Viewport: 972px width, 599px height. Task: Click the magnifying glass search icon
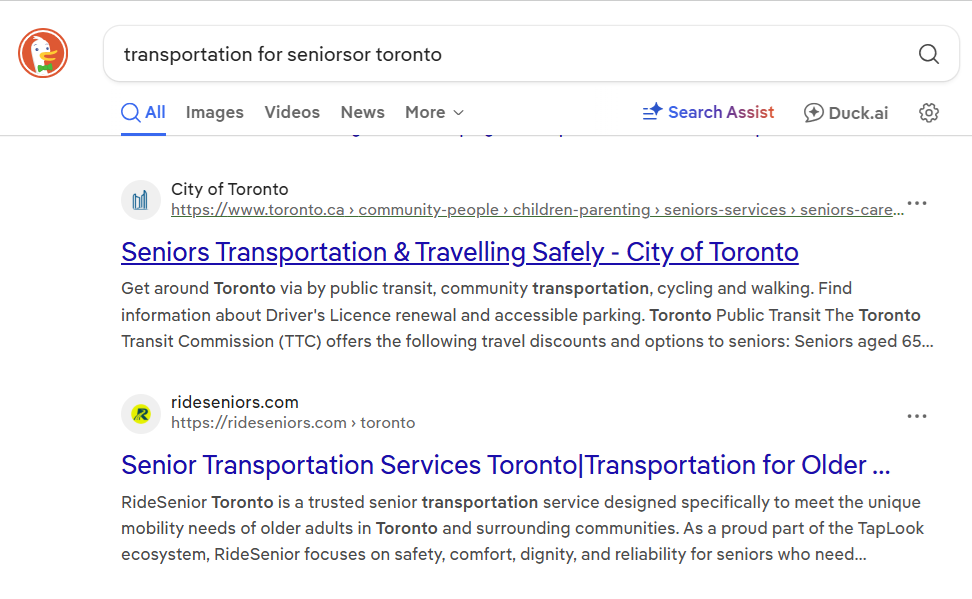[928, 54]
